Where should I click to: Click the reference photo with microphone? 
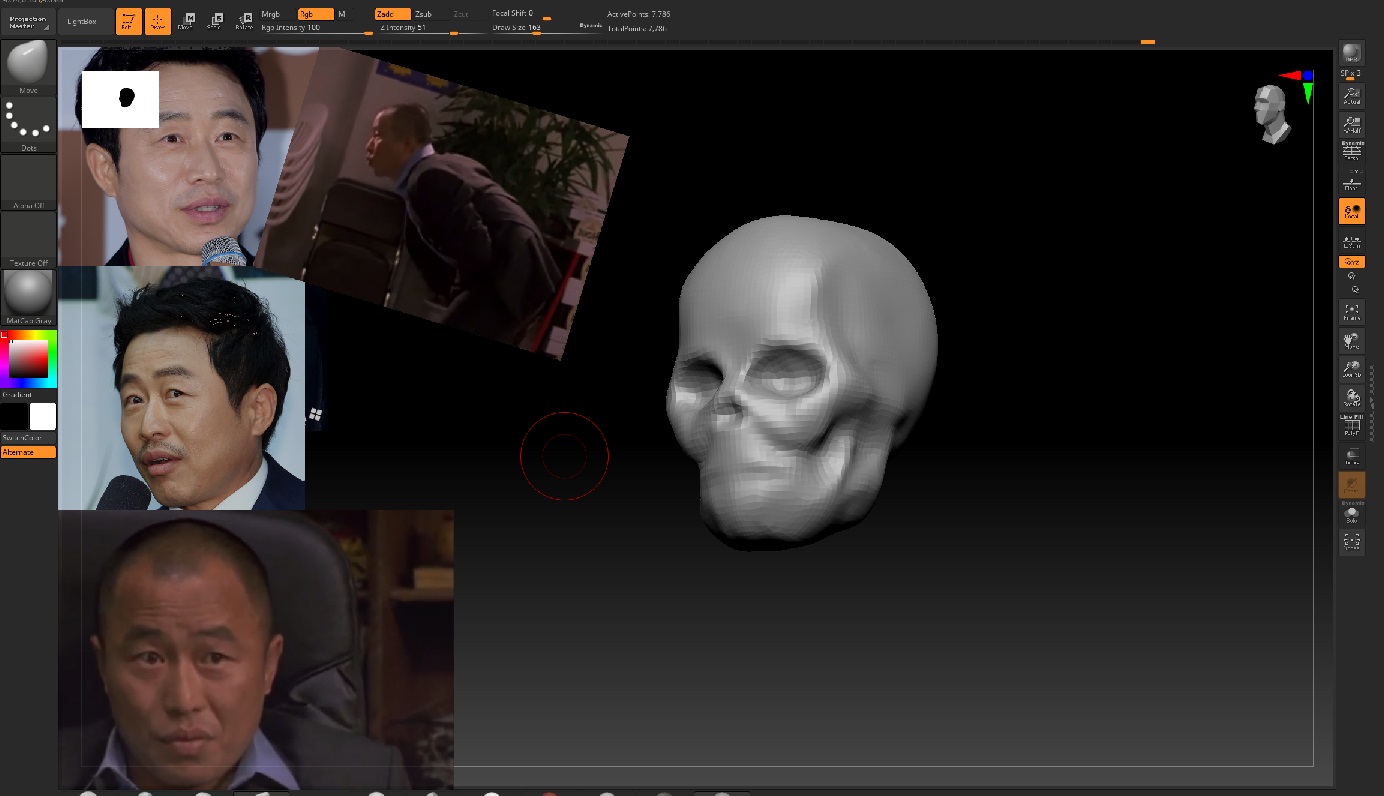[x=182, y=388]
